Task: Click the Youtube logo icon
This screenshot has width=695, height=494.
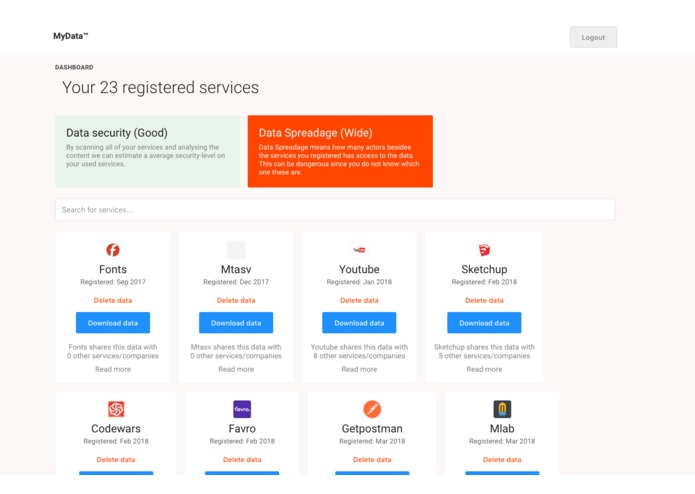Action: 359,250
